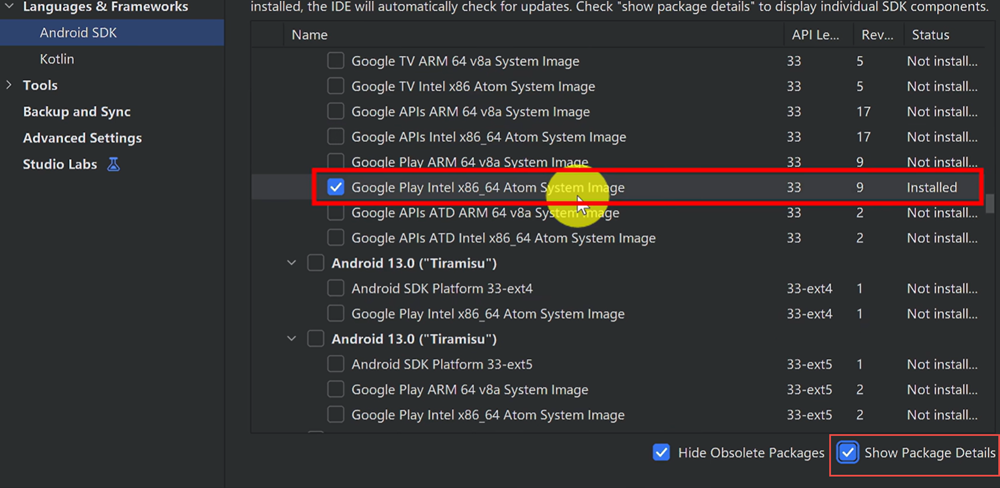Screen dimensions: 1000x488
Task: Click the Studio Labs flask icon
Action: 113,164
